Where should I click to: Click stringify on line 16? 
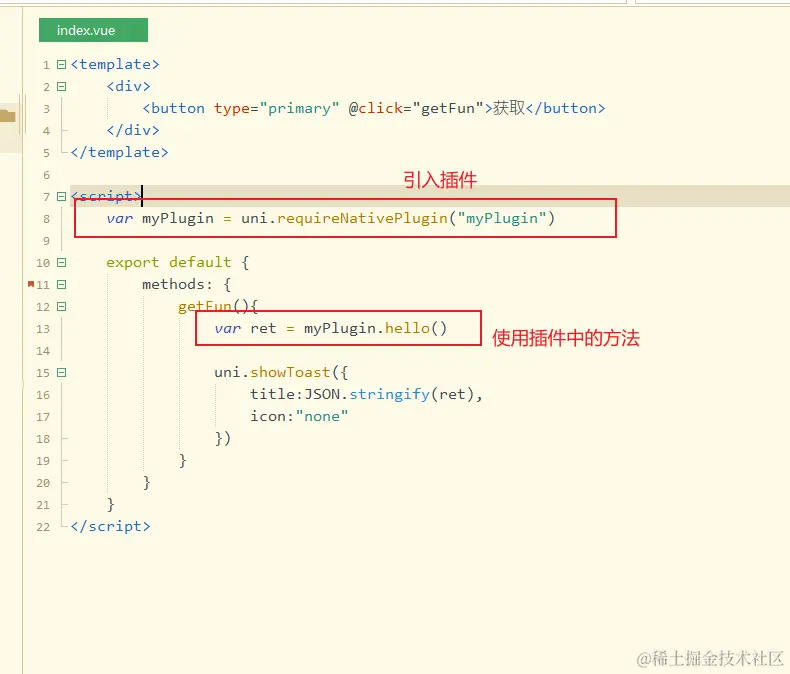[389, 394]
